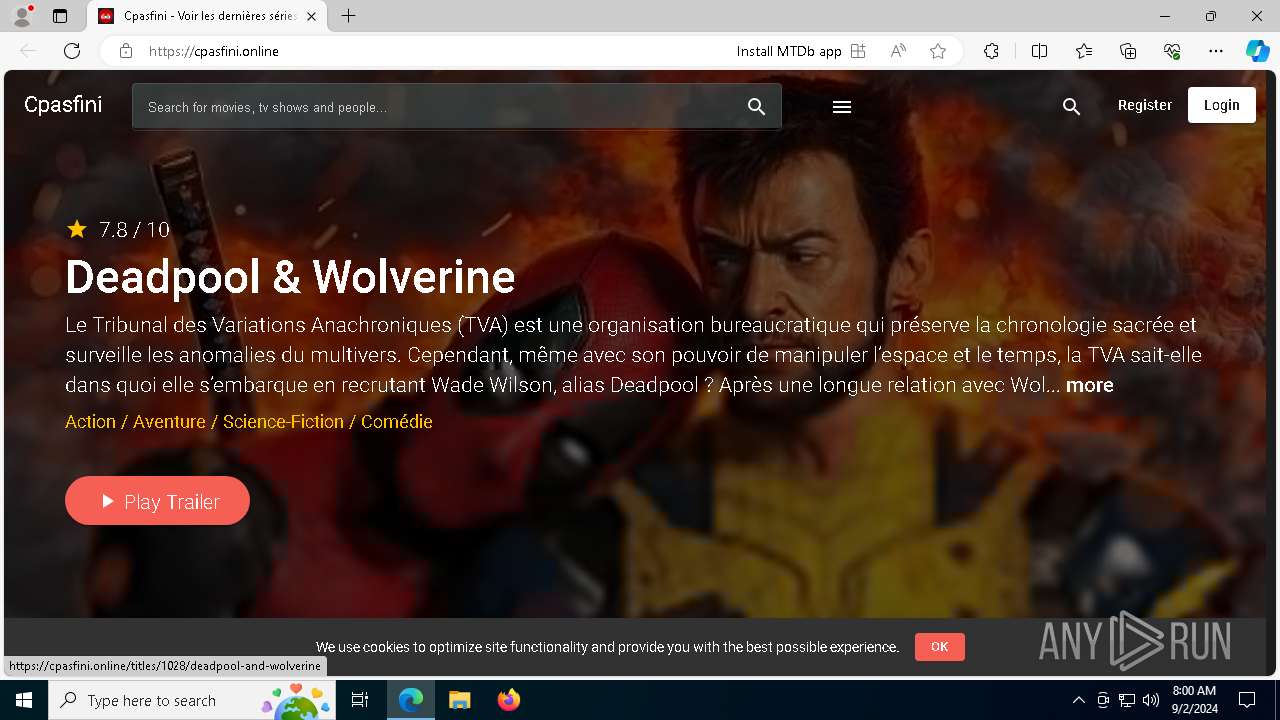View site information lock icon
The width and height of the screenshot is (1280, 720).
click(125, 51)
